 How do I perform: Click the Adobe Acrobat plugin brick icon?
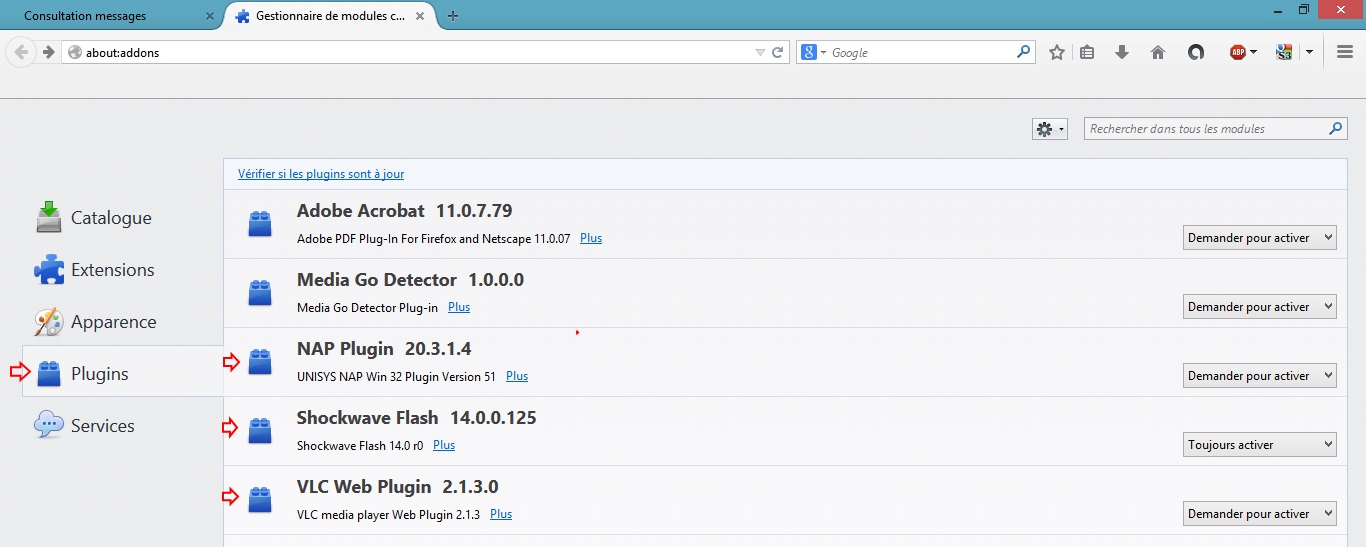click(260, 224)
